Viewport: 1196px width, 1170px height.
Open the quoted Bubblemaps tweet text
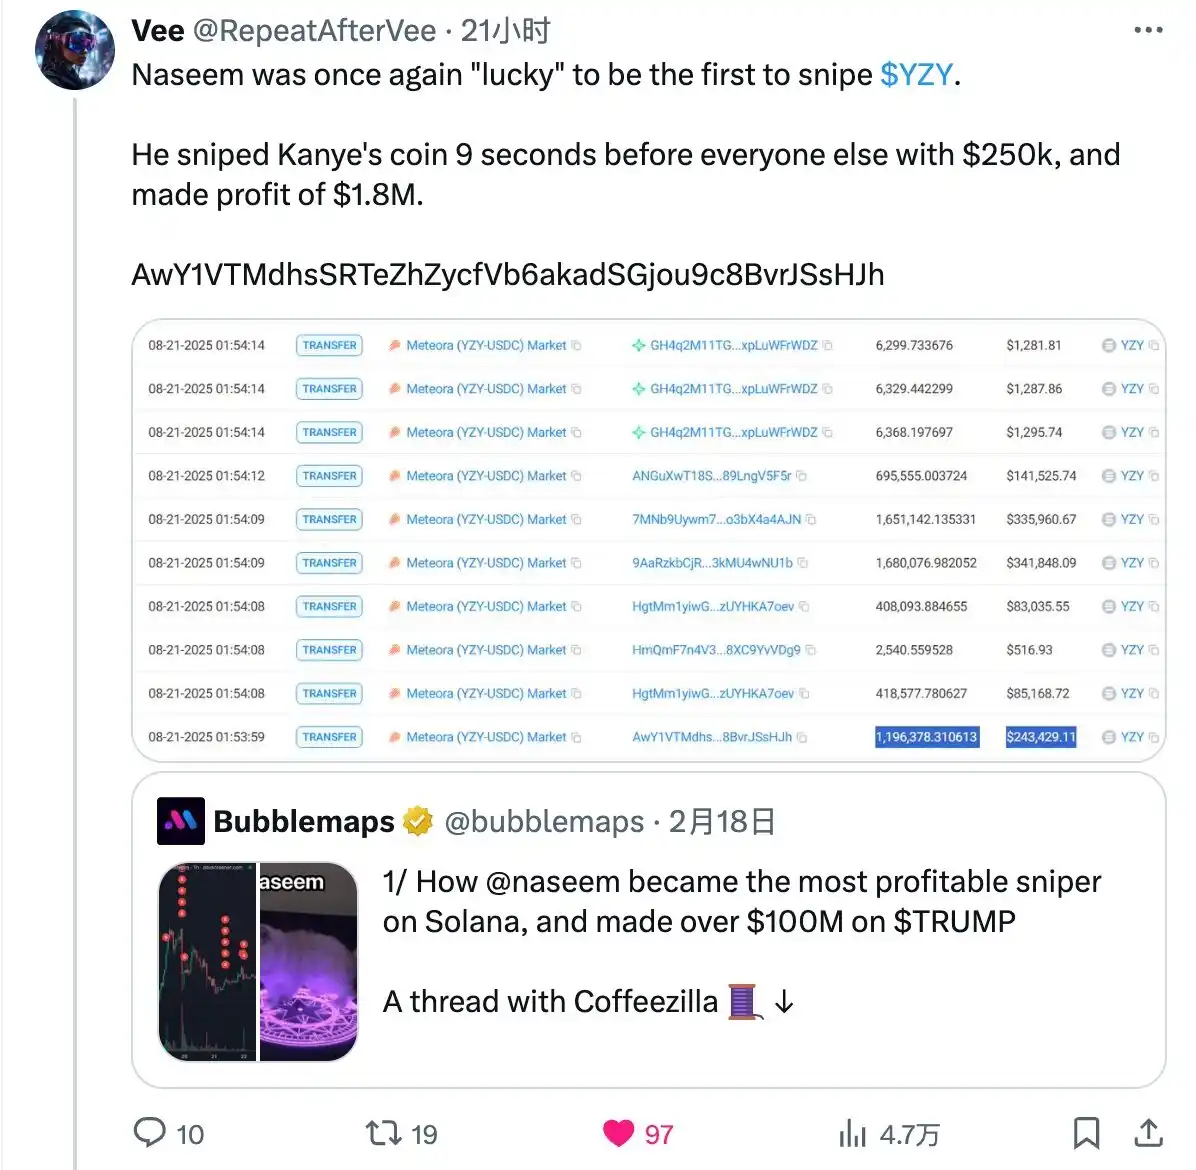[741, 901]
